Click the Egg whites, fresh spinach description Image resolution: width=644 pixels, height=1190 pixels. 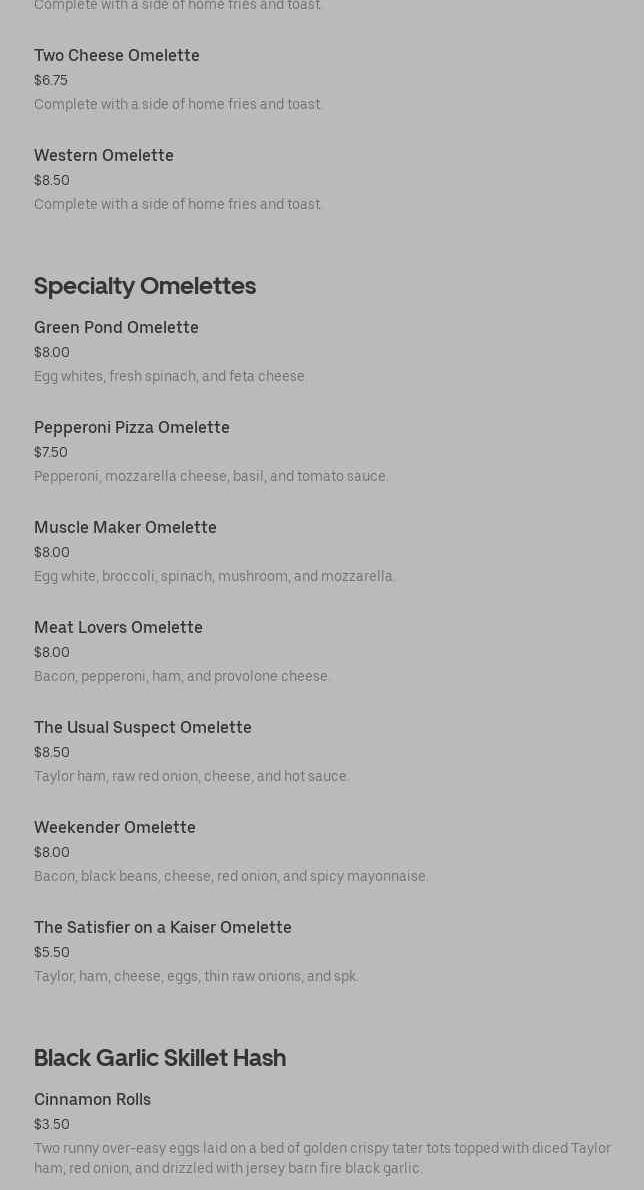(170, 377)
